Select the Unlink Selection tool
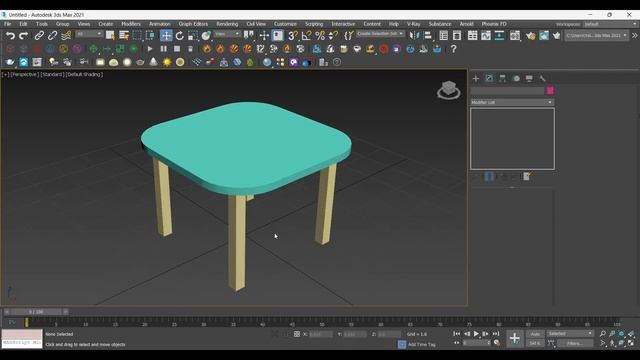This screenshot has height=360, width=640. point(52,36)
